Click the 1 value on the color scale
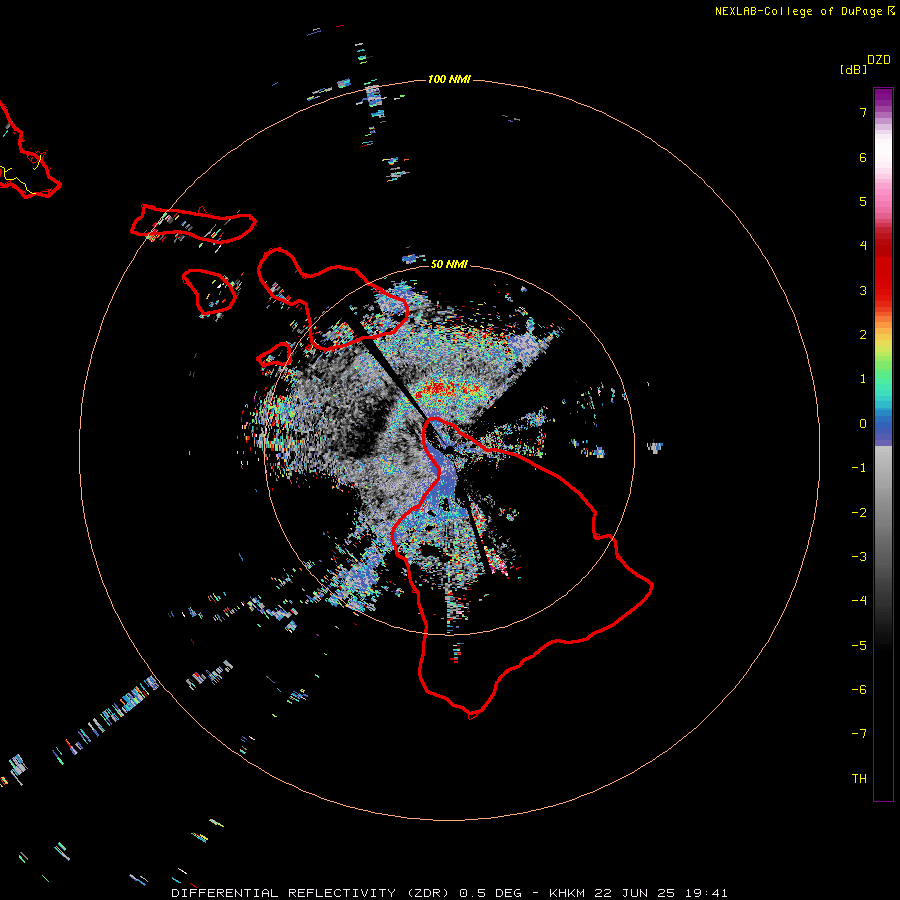Viewport: 900px width, 900px height. click(x=863, y=379)
